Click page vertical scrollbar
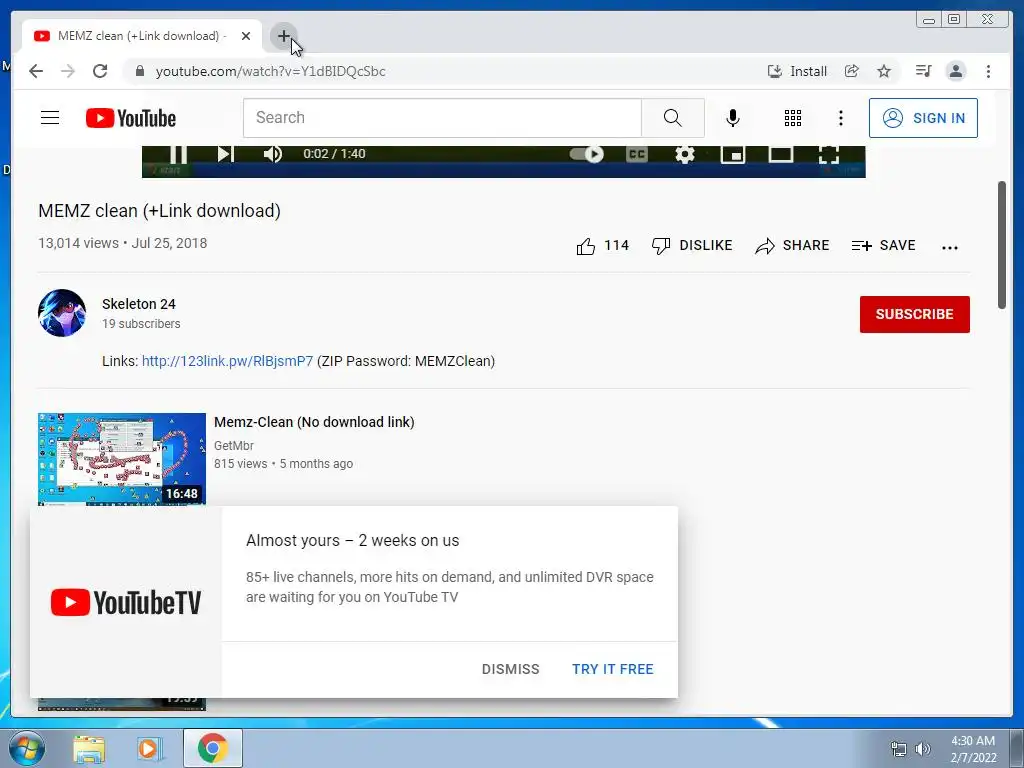1024x768 pixels. [1002, 245]
